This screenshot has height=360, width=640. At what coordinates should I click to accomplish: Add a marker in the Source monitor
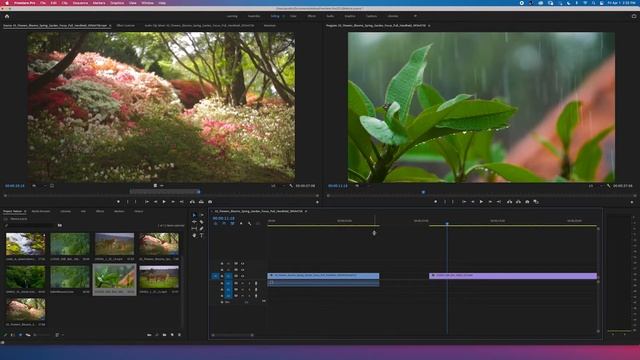(118, 202)
